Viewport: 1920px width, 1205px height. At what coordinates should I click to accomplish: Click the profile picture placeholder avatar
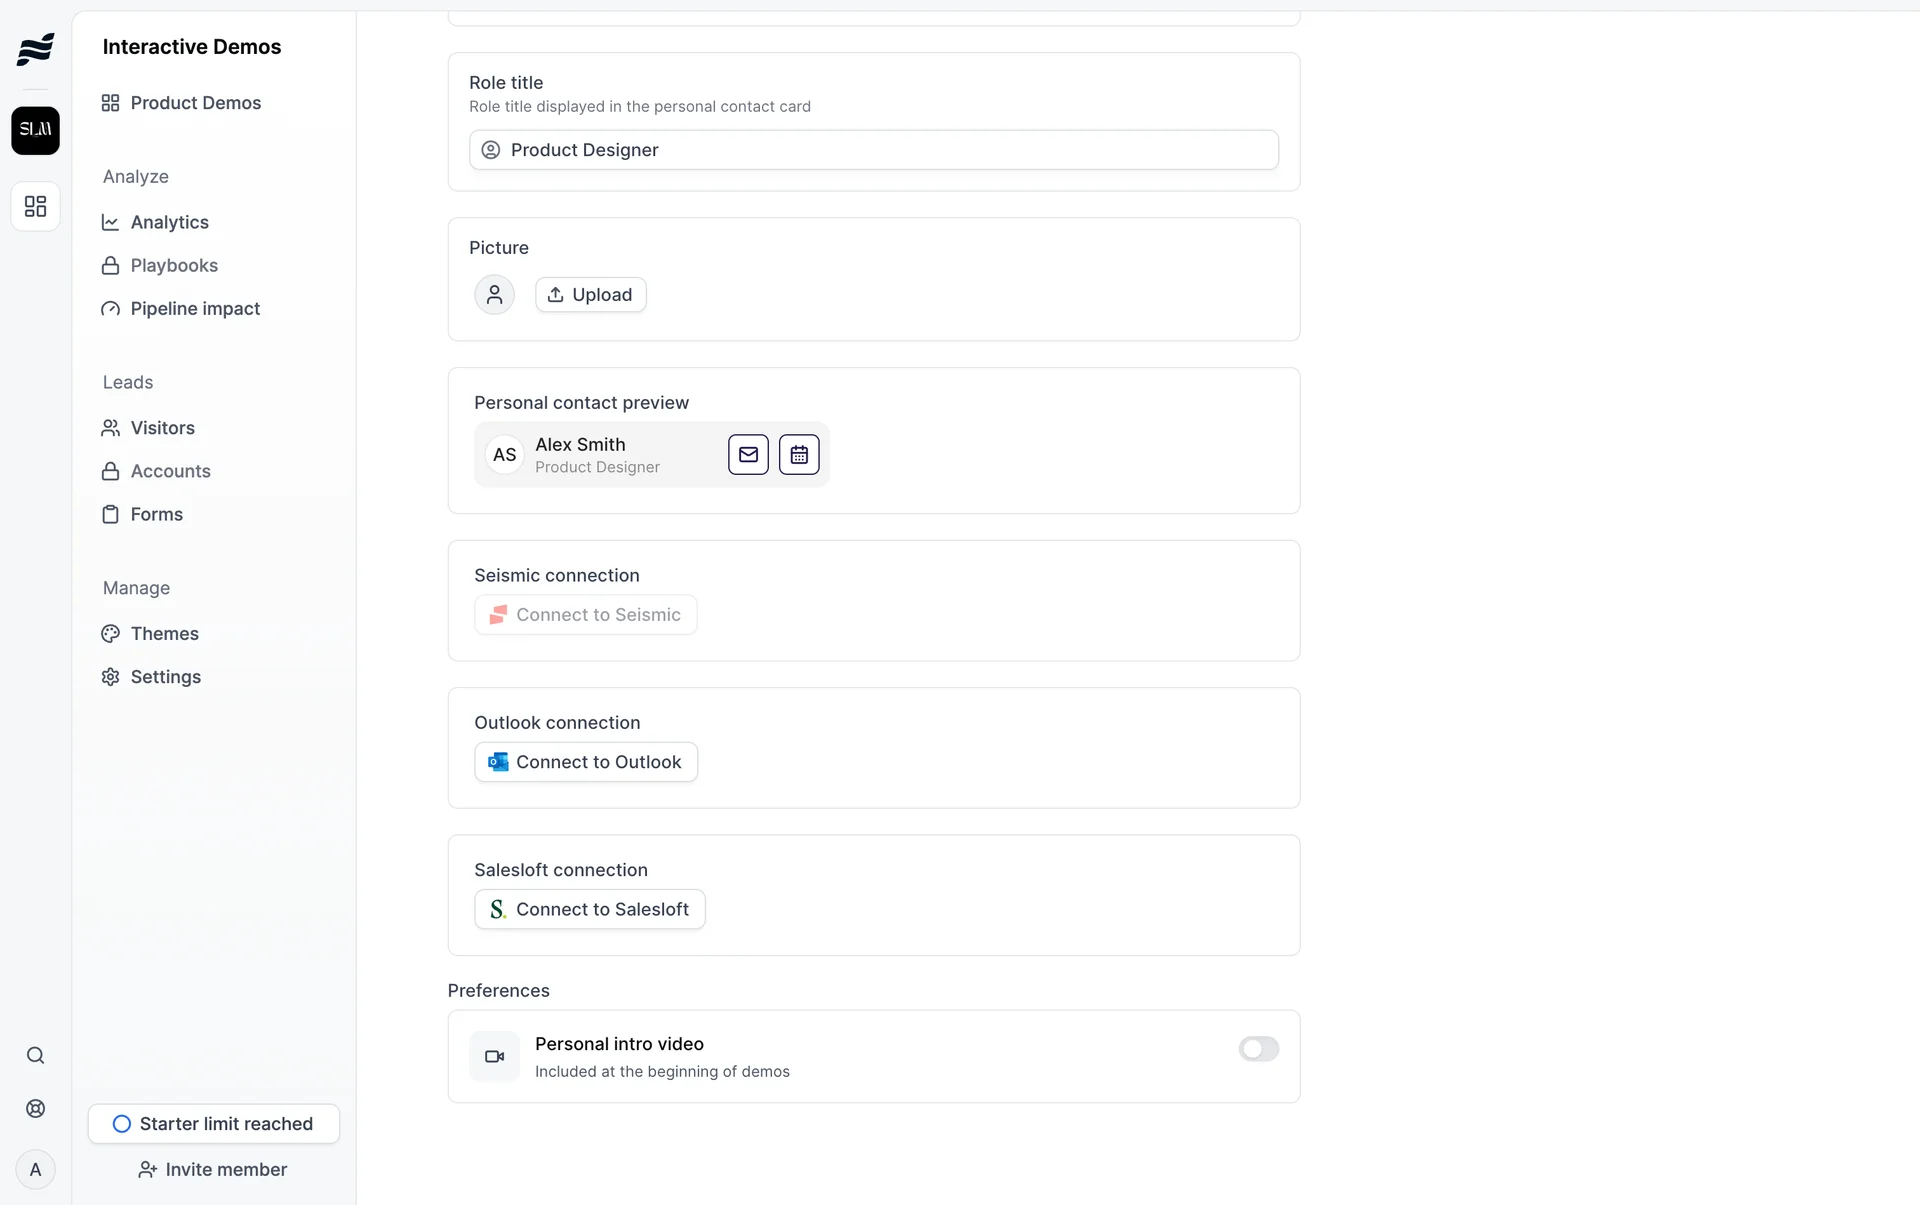[494, 295]
